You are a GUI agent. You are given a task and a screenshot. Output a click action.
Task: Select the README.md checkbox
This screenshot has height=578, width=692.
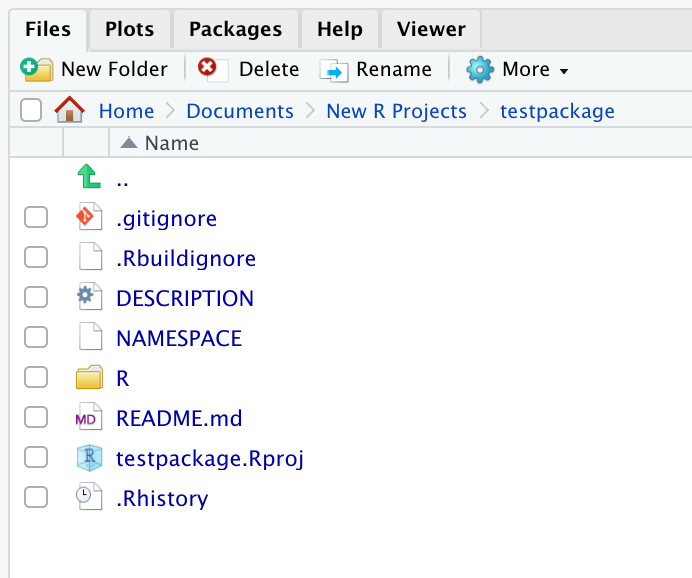(36, 417)
